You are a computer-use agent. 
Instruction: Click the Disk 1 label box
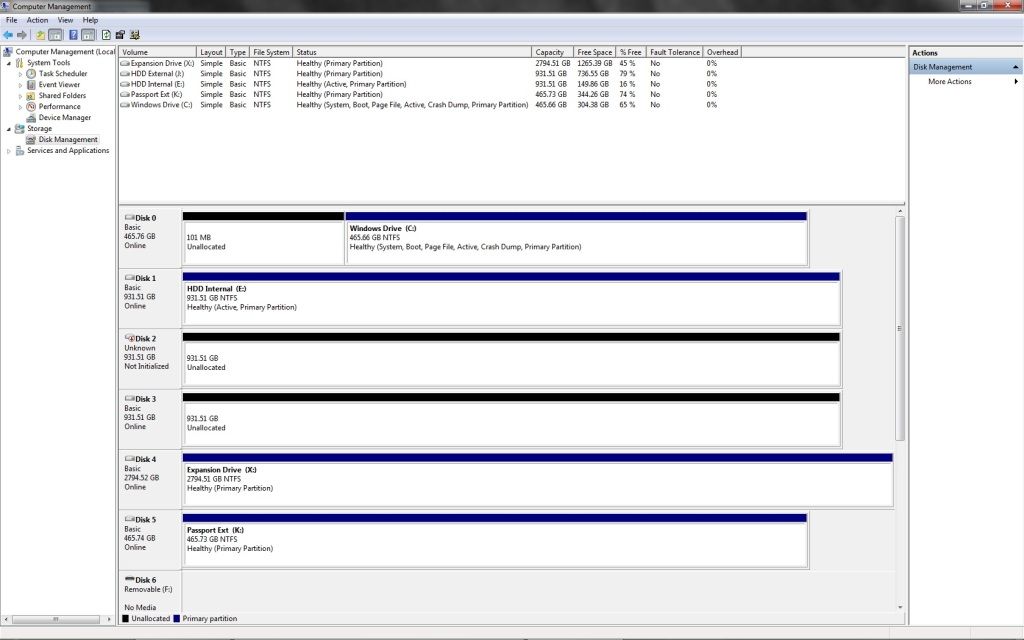point(150,298)
